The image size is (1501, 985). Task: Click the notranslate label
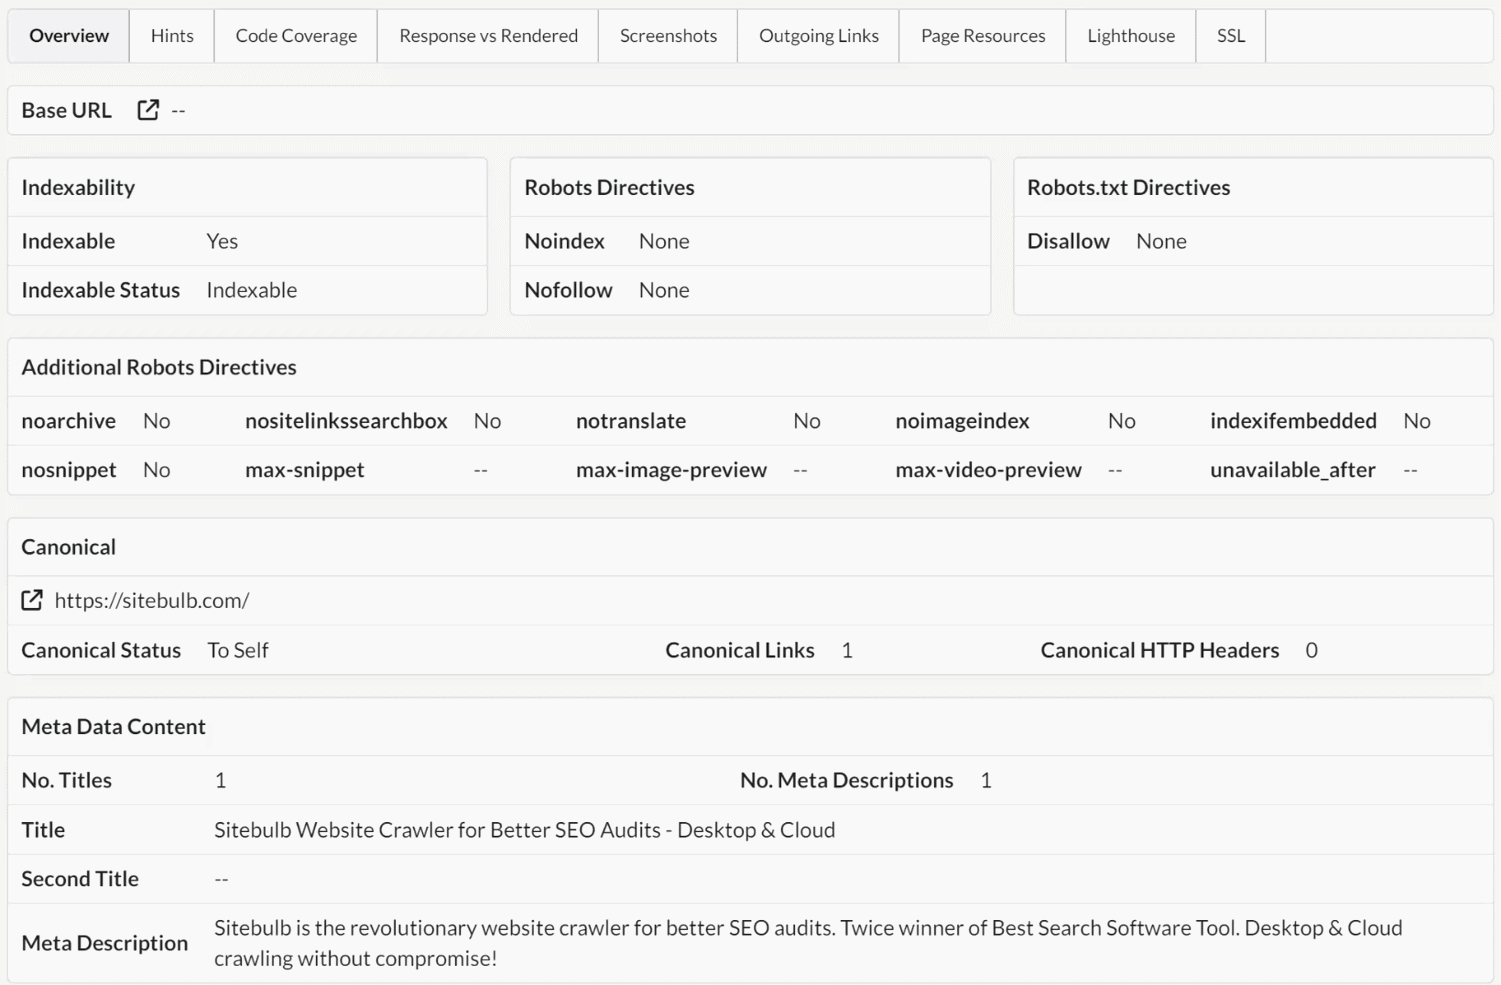pos(631,421)
